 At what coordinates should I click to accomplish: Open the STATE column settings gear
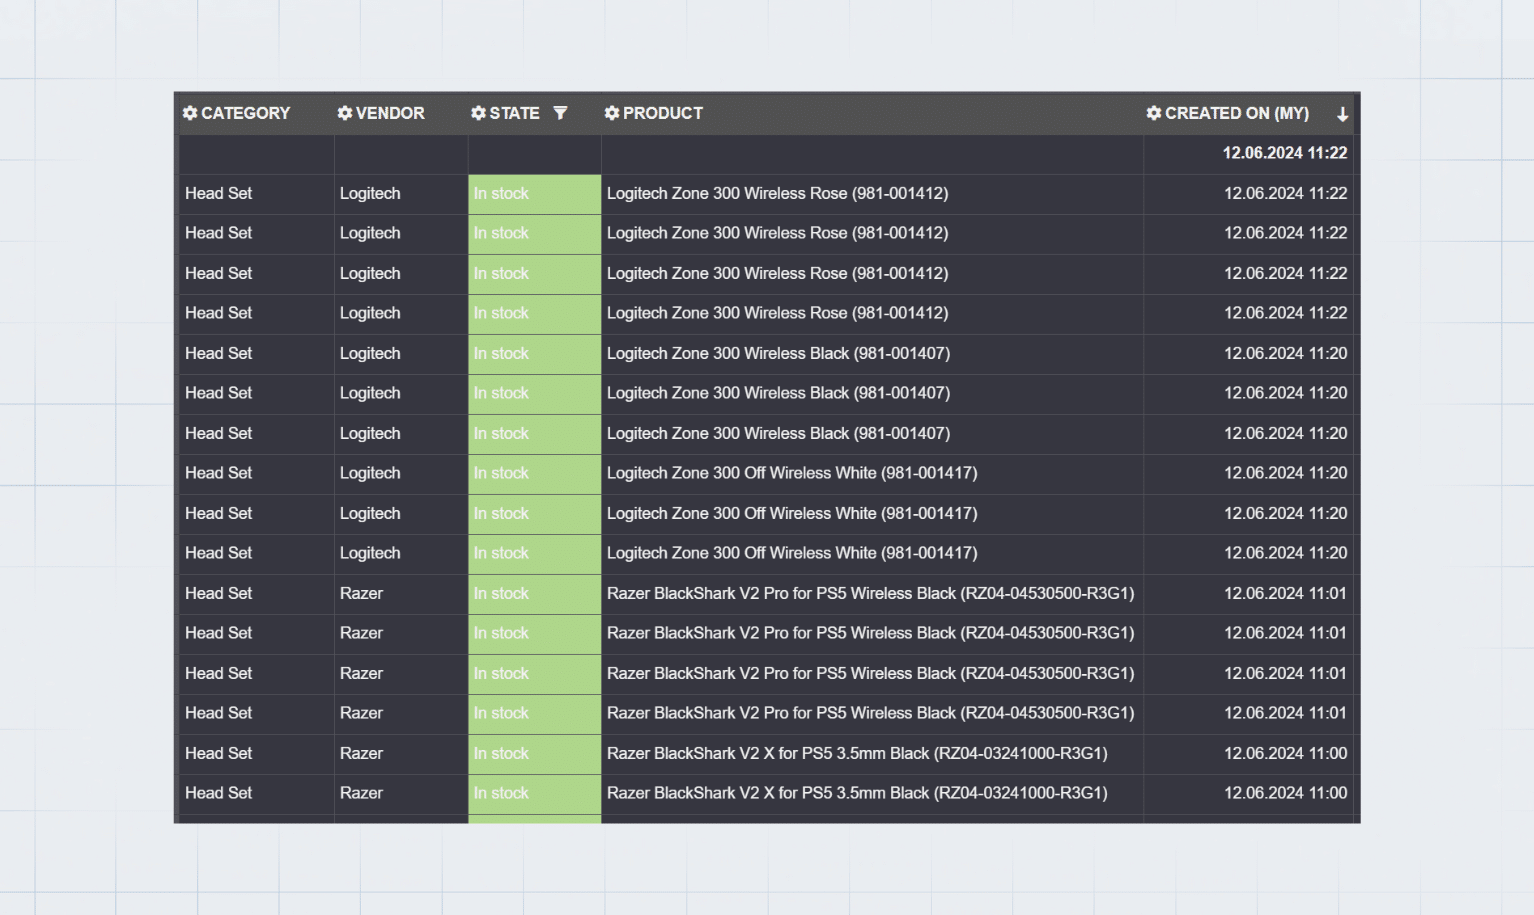[478, 113]
